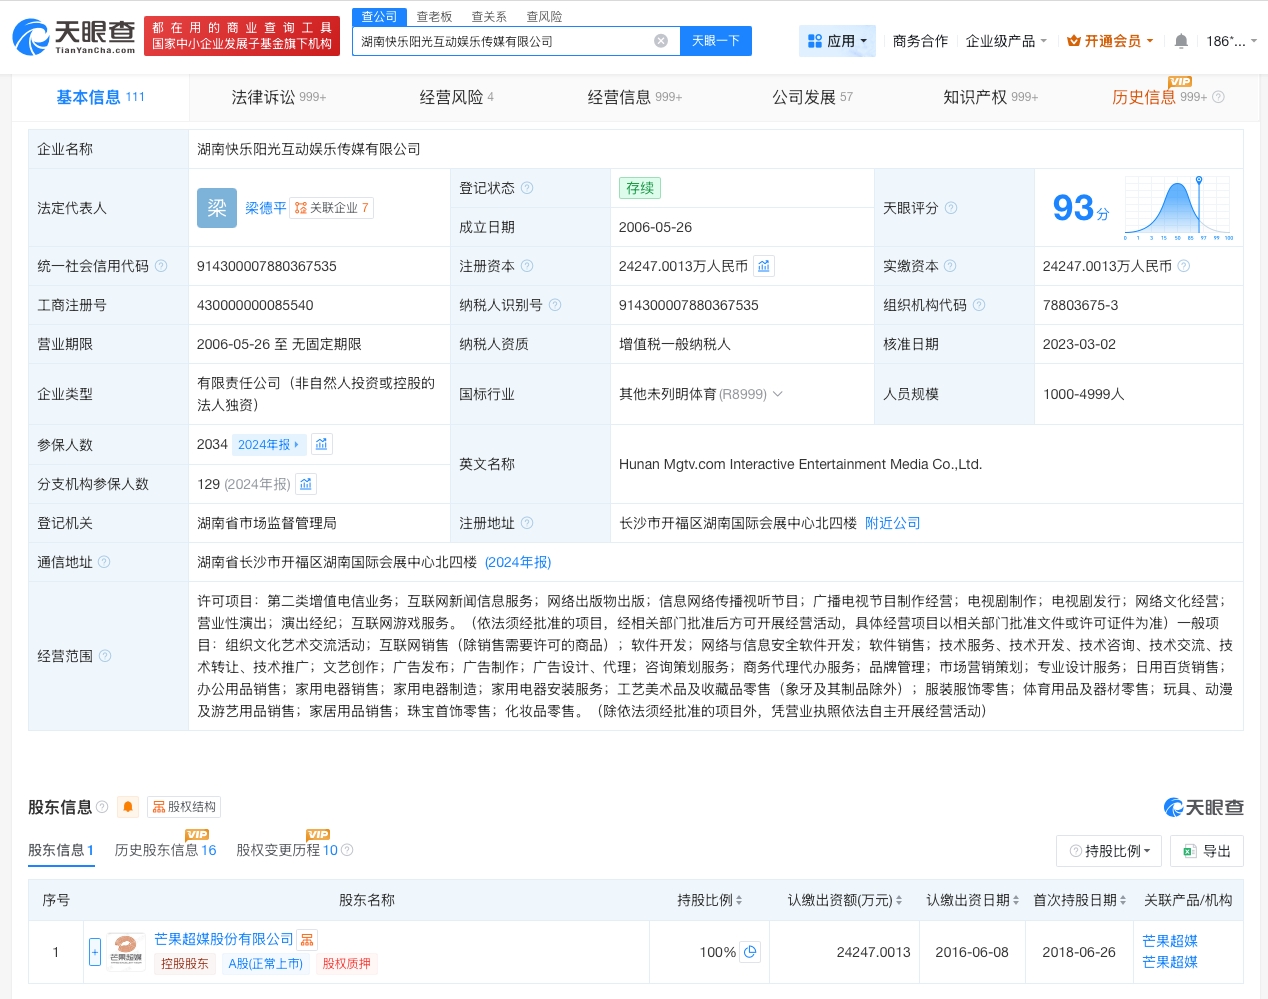Click the Tianyancha logo in header
Image resolution: width=1268 pixels, height=999 pixels.
74,36
